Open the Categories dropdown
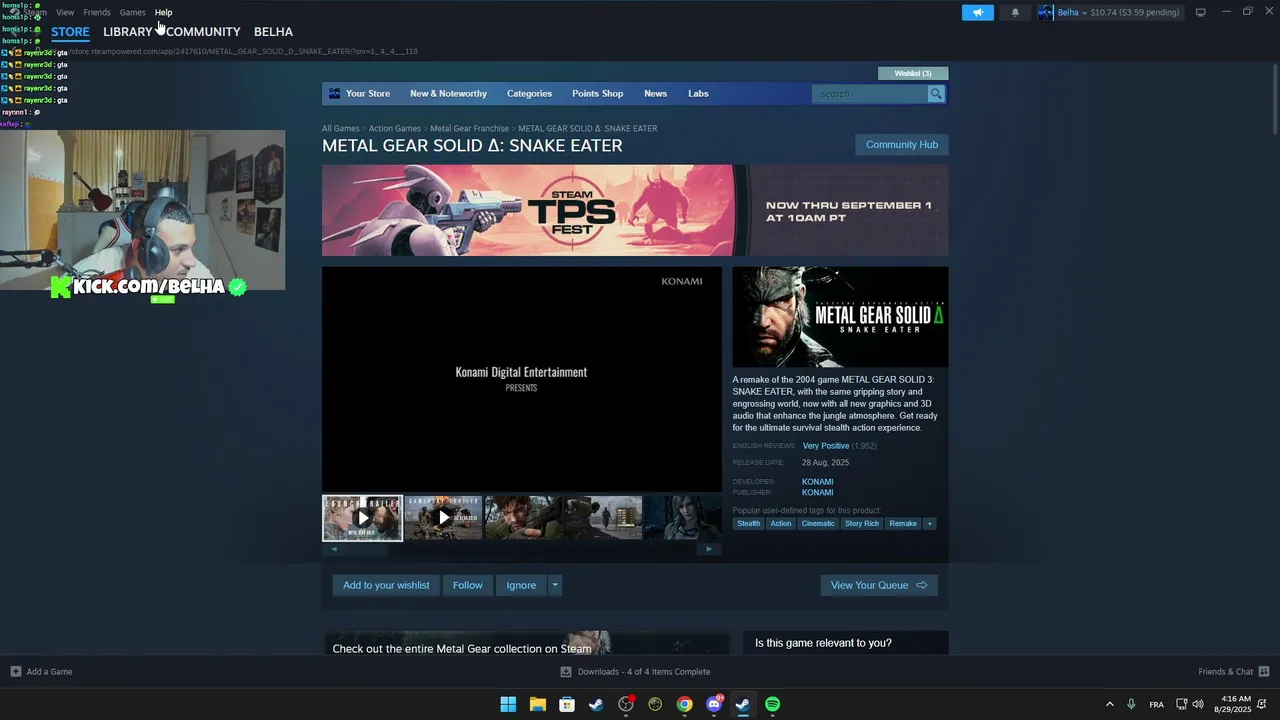The height and width of the screenshot is (720, 1280). click(529, 94)
